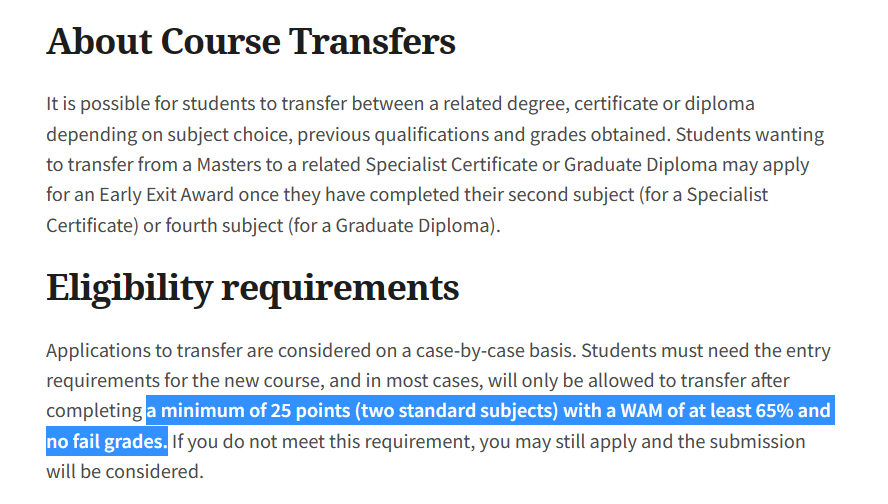
Task: Click the word "completing" before the highlighted text
Action: 94,411
